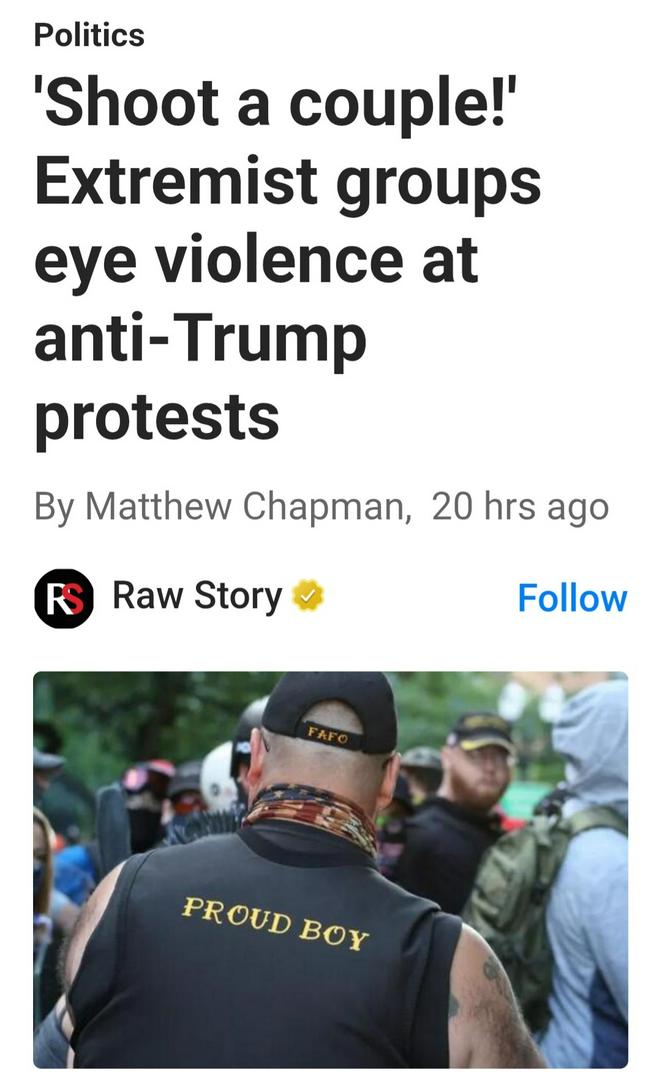Screen dimensions: 648x1080
Task: Click the patterned bandana around neck
Action: (x=313, y=813)
